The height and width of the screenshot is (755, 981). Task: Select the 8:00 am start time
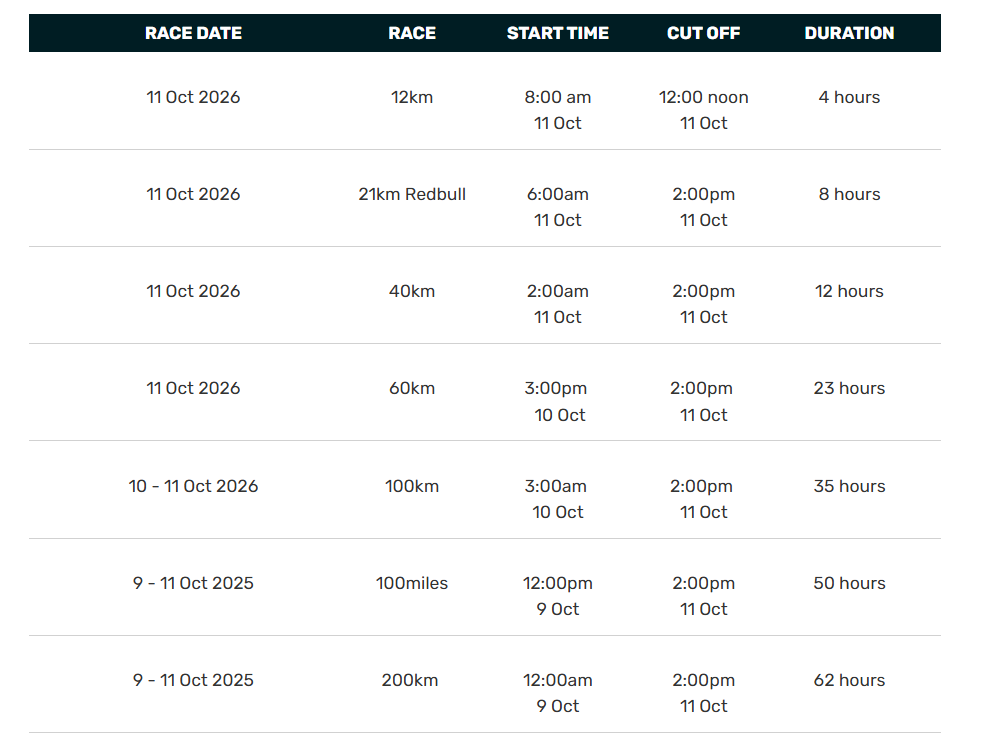[557, 97]
